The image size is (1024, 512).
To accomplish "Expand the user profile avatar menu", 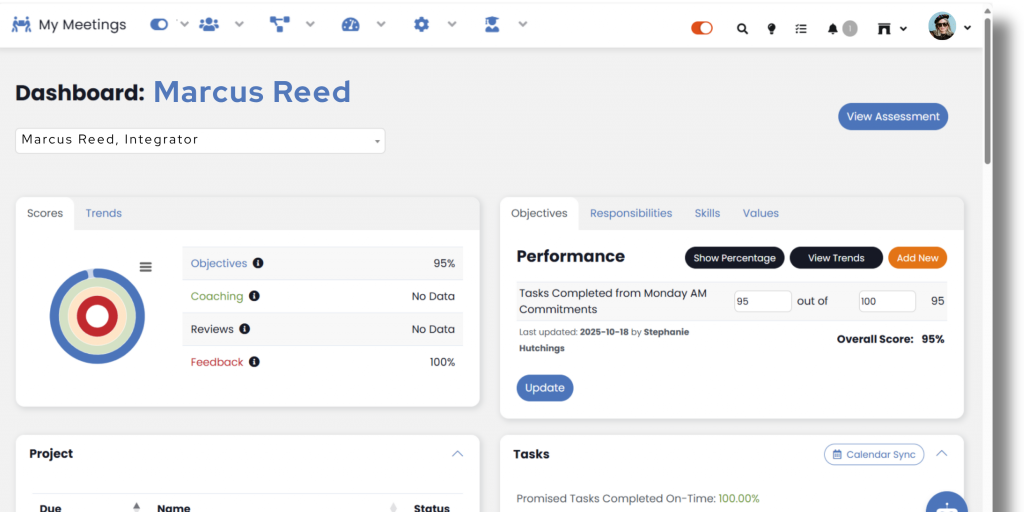I will (949, 27).
